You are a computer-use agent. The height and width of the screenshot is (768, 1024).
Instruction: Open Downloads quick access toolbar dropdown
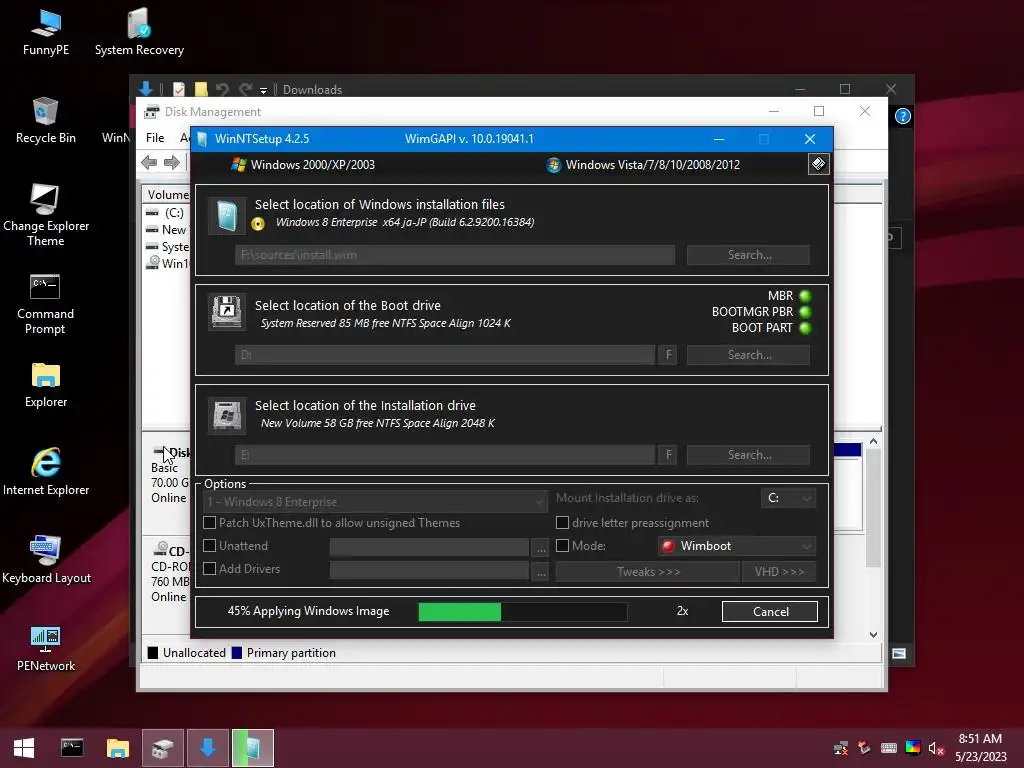[263, 90]
